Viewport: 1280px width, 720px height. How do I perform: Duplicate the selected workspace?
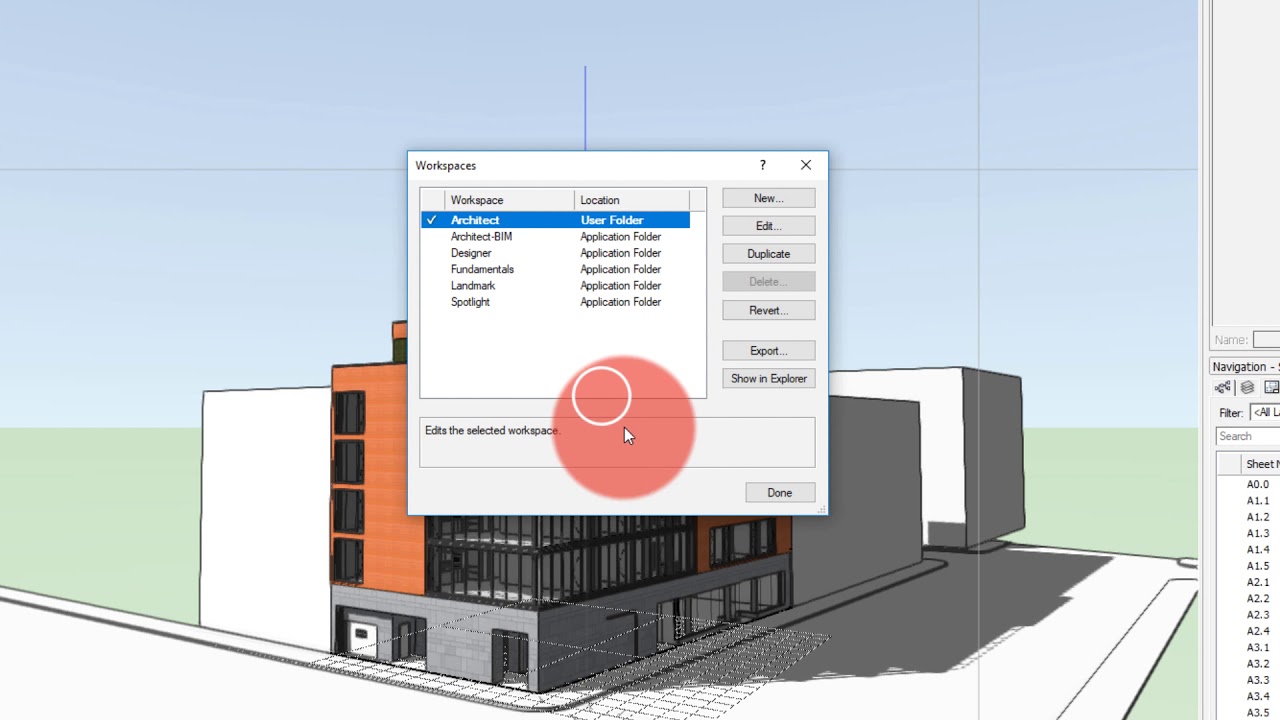point(768,254)
